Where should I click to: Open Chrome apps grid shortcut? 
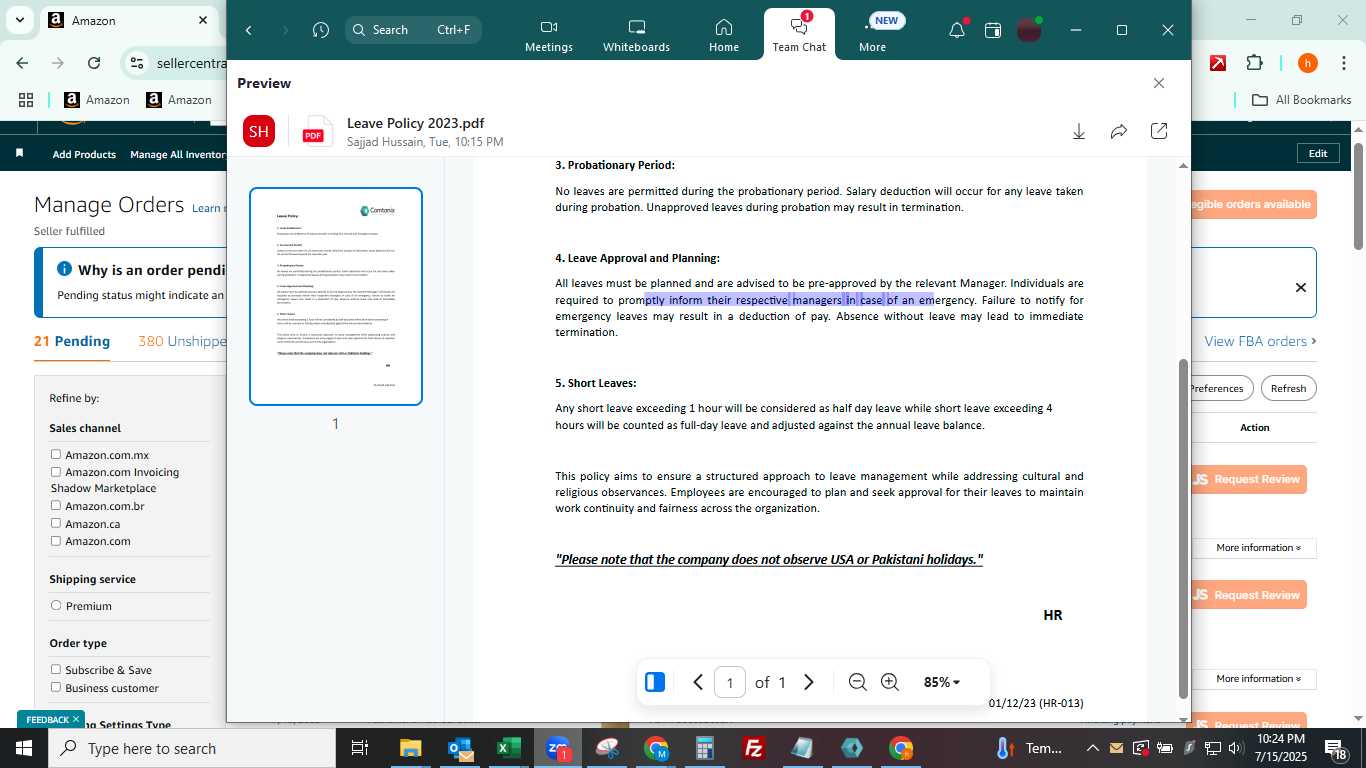point(26,100)
